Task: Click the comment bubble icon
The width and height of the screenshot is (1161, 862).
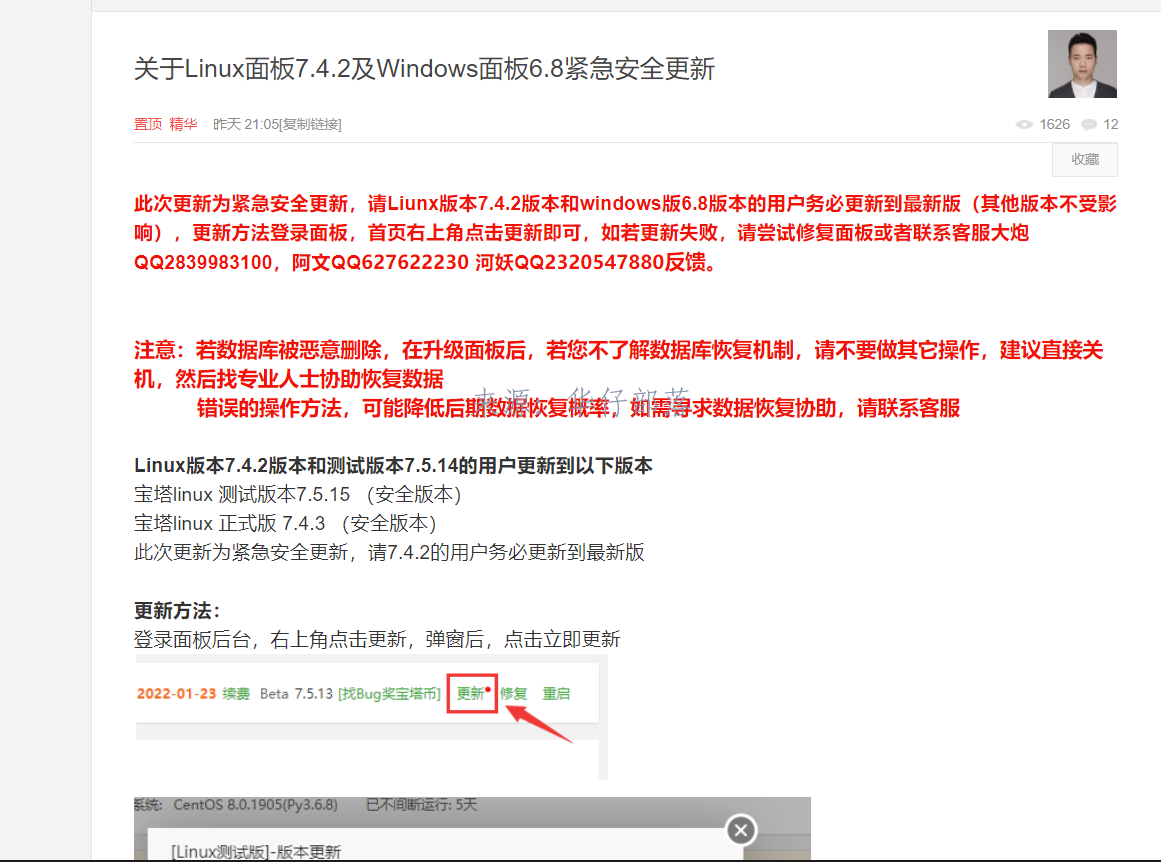Action: coord(1089,124)
